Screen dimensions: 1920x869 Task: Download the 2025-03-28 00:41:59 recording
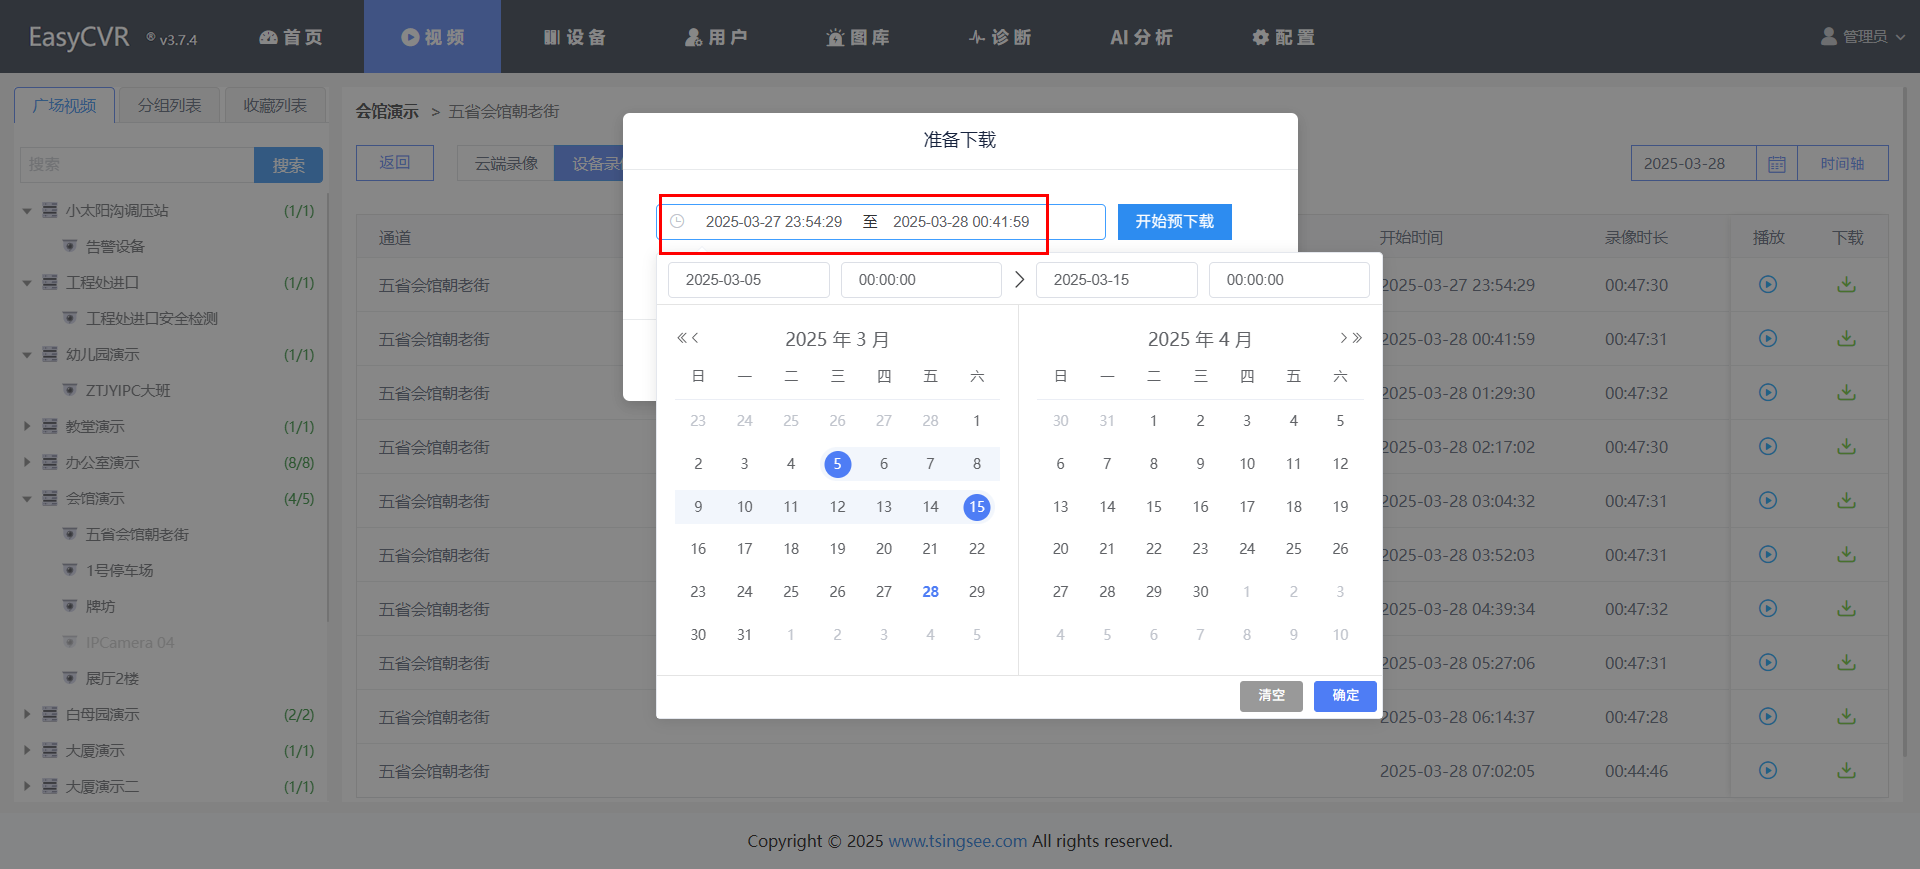1846,339
